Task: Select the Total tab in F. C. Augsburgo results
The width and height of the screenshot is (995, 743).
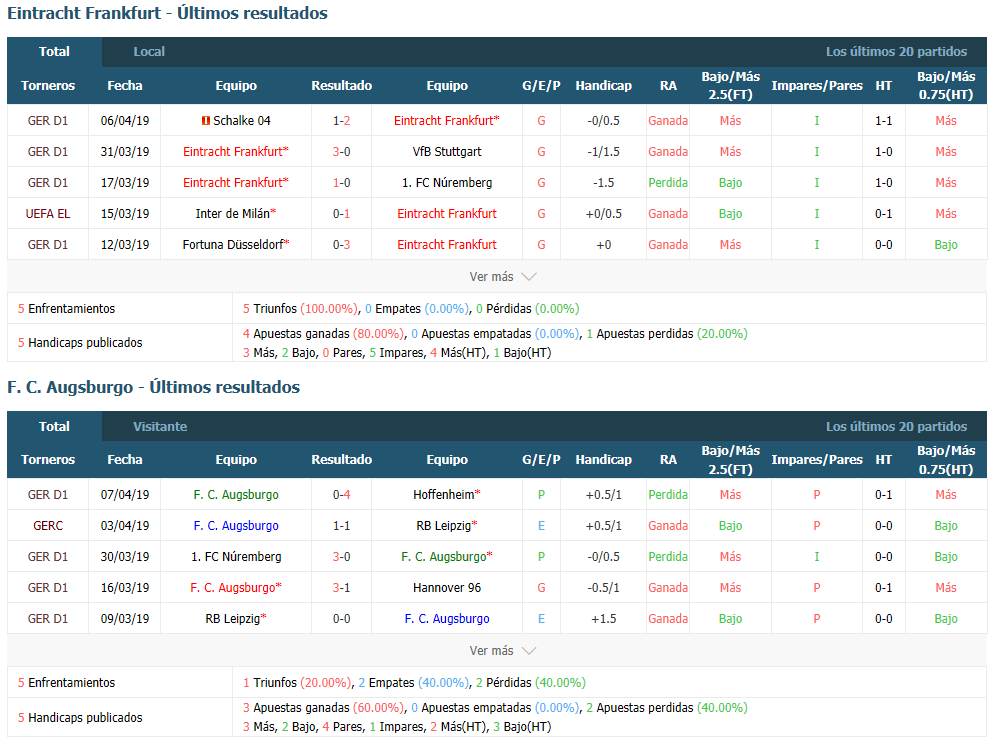Action: pos(55,426)
